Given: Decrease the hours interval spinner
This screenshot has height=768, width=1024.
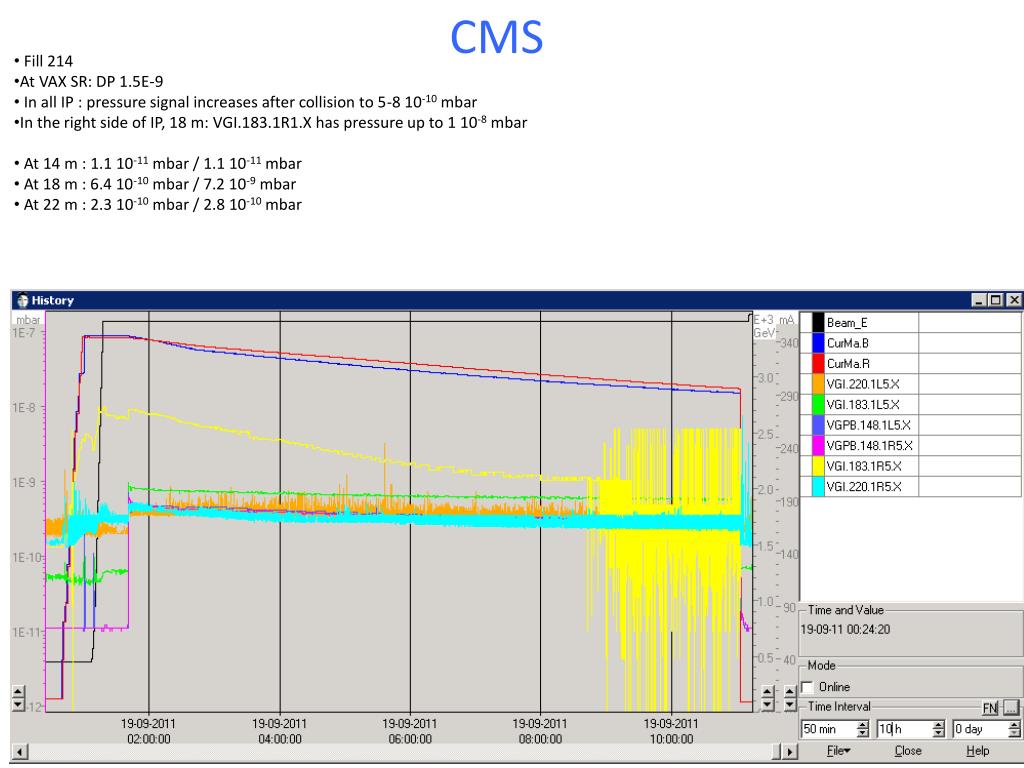Looking at the screenshot, I should click(x=938, y=733).
